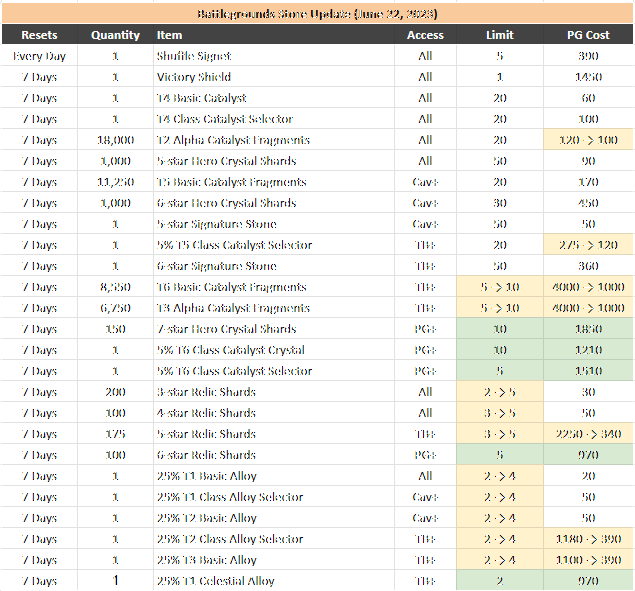635x591 pixels.
Task: Select the 5-star Relic Shards cell
Action: coord(274,434)
